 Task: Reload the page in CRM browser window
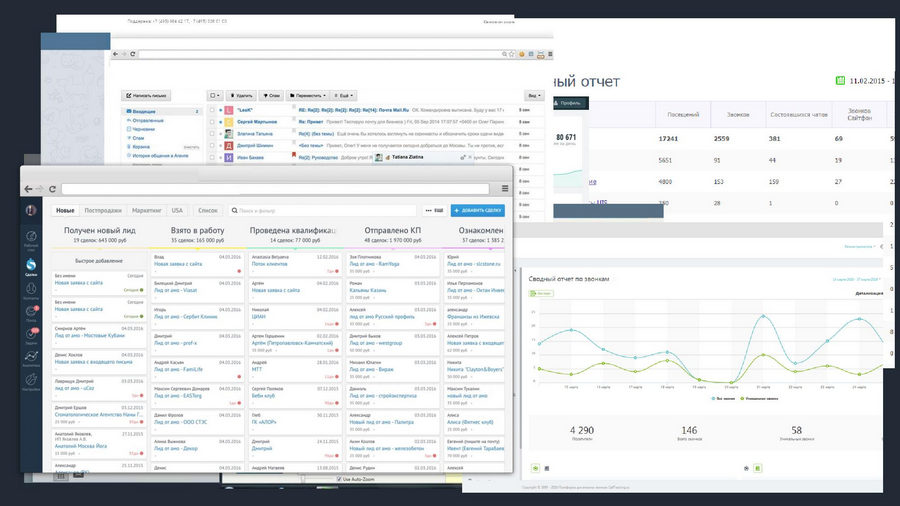(x=52, y=189)
